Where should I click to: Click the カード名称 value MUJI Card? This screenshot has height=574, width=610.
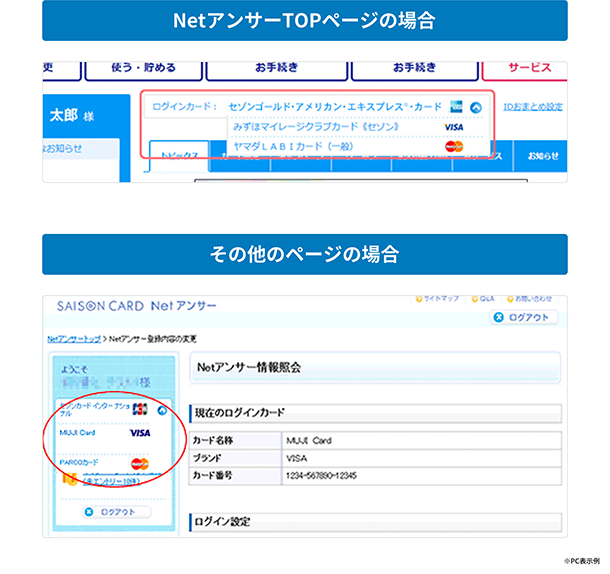[309, 441]
